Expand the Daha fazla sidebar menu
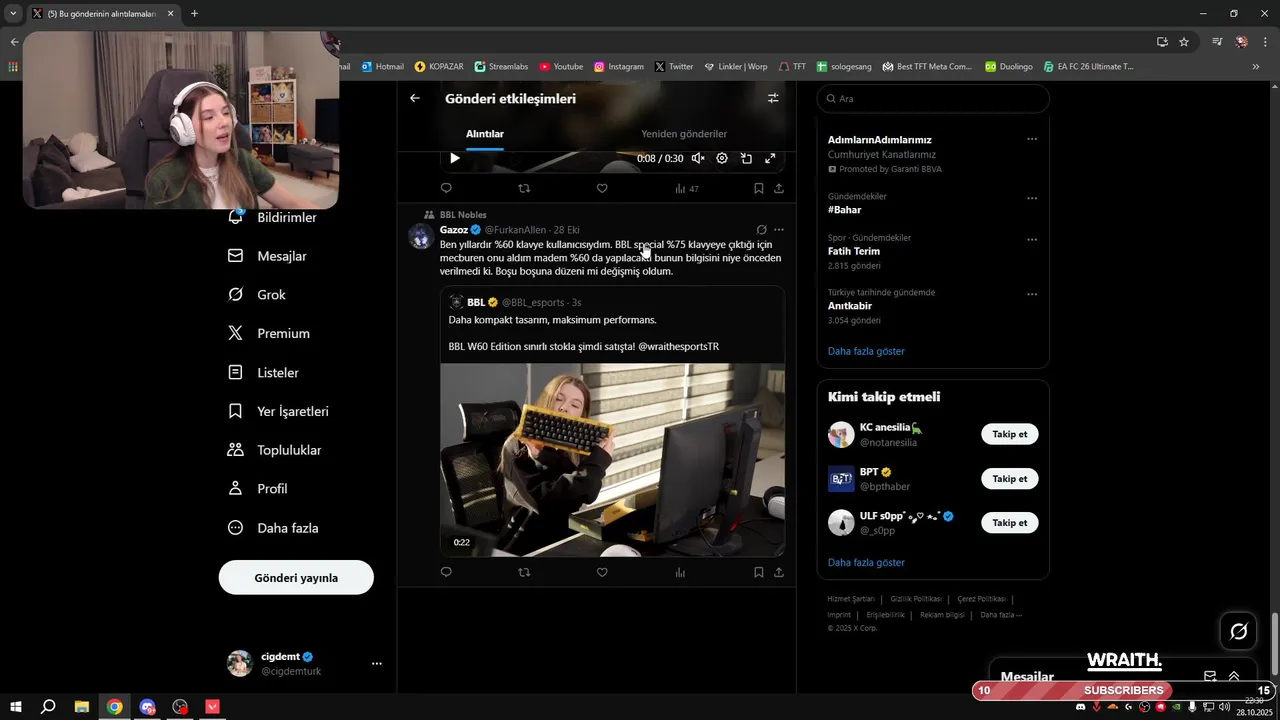1280x720 pixels. tap(273, 528)
